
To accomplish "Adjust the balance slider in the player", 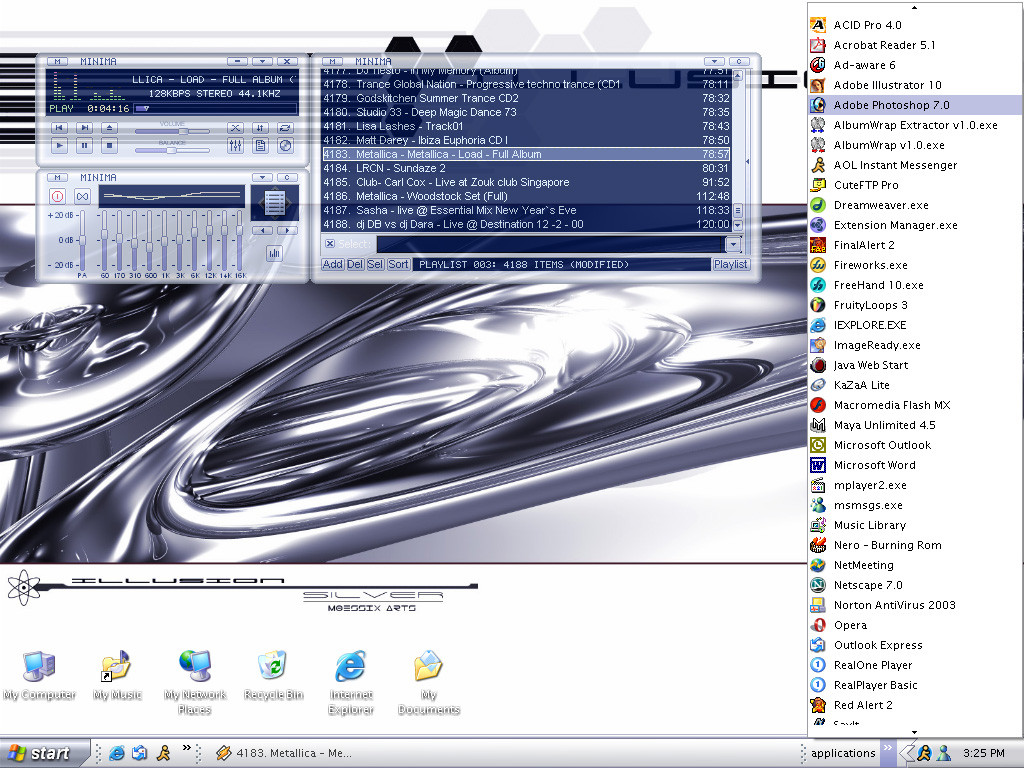I will point(172,150).
